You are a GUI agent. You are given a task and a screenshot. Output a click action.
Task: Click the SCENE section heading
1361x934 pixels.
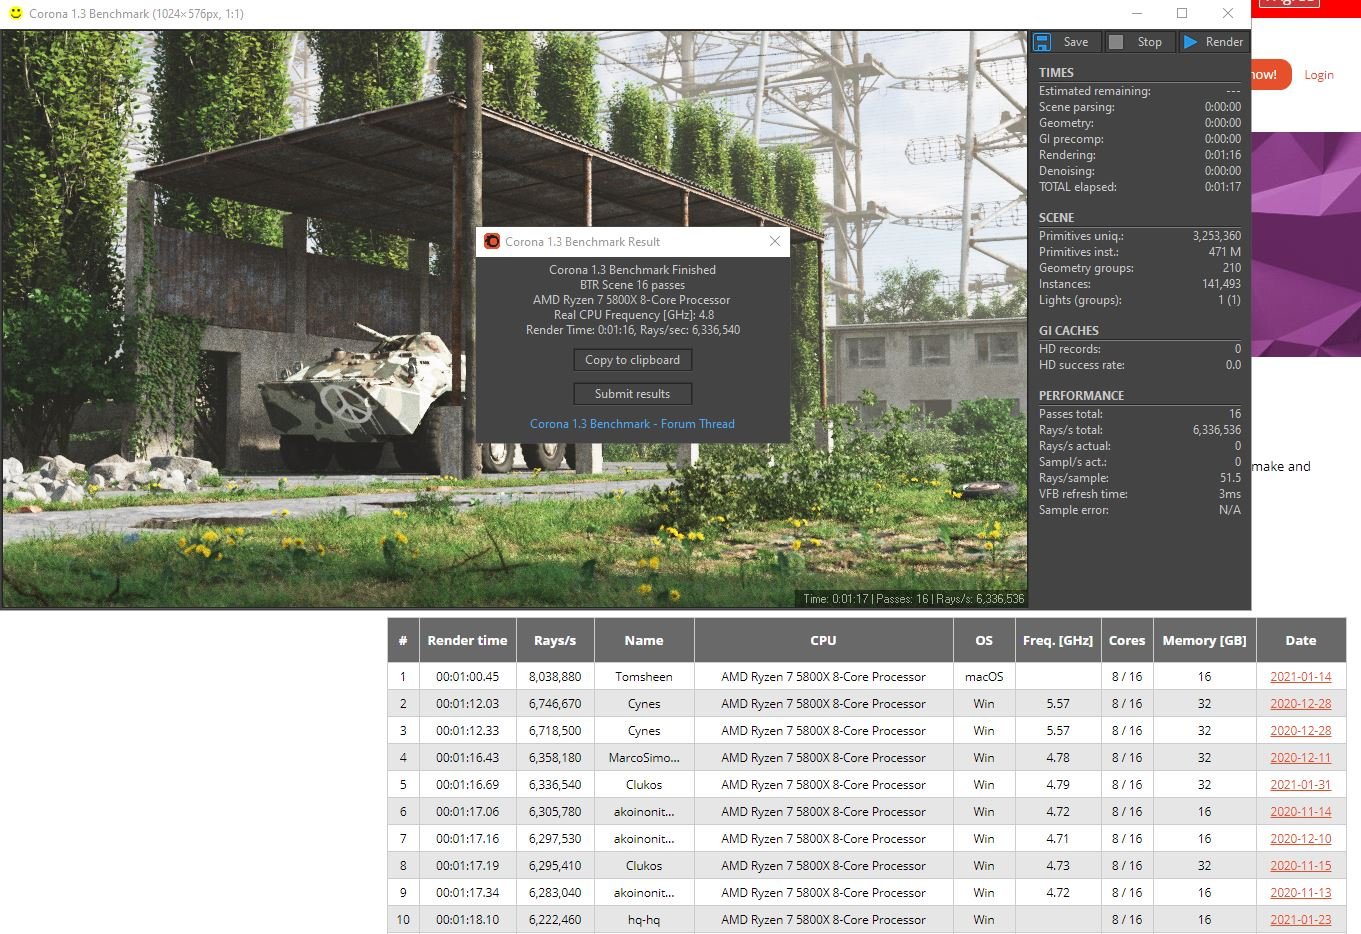click(x=1056, y=218)
